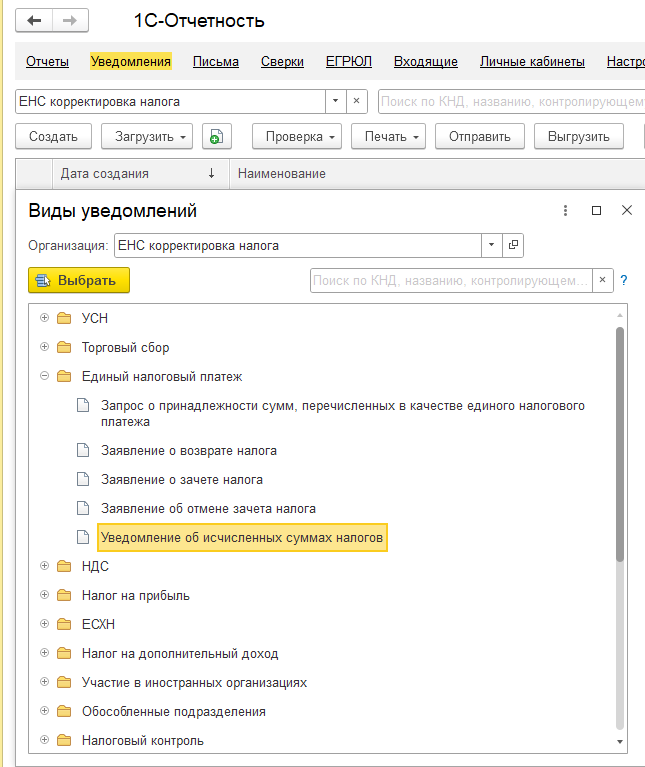Open help question mark in dialog
Viewport: 645px width, 767px height.
(x=623, y=280)
